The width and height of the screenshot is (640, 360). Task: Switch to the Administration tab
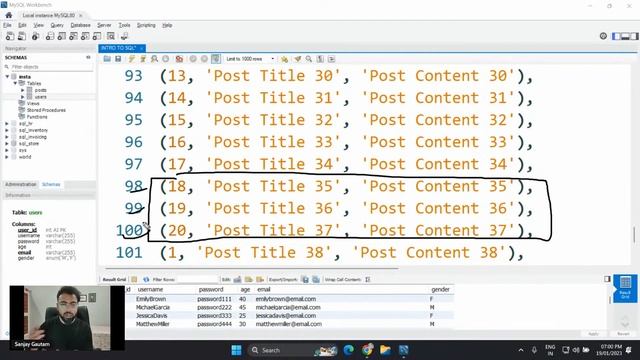coord(21,184)
